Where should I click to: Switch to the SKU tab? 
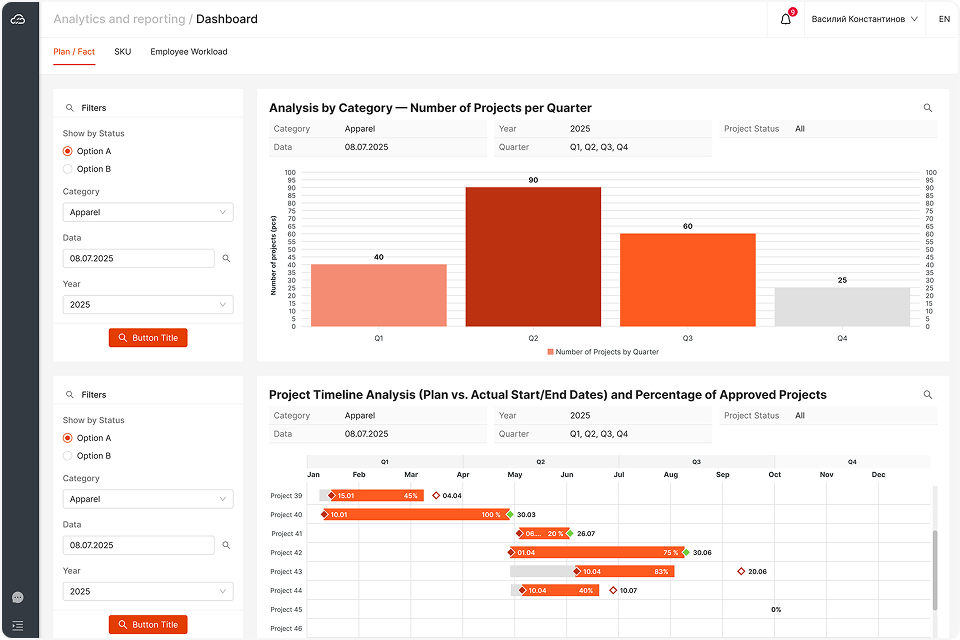[x=122, y=52]
